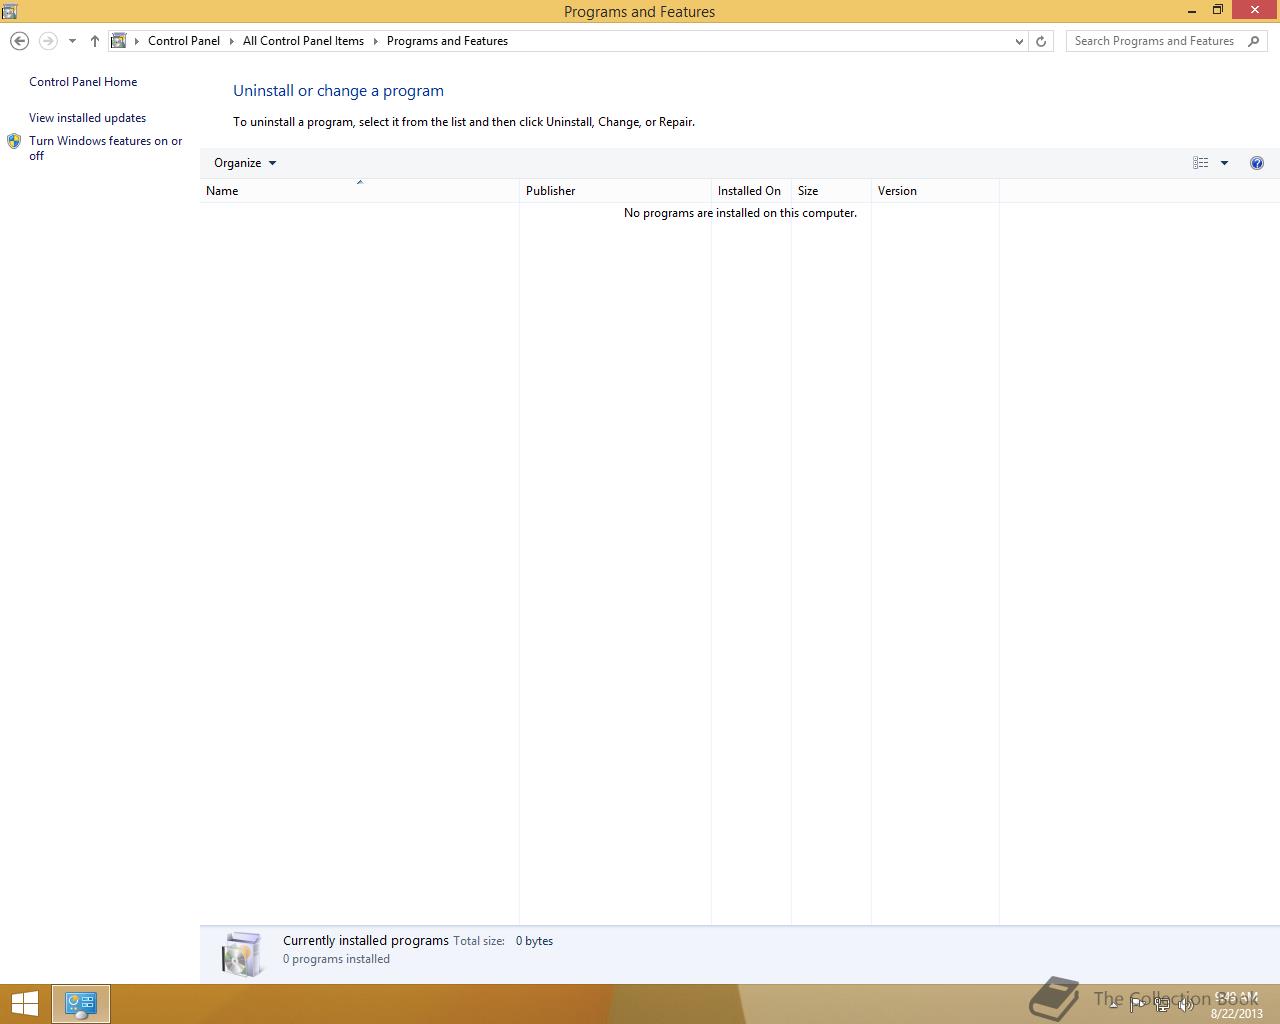Click the change view icon

point(1201,163)
